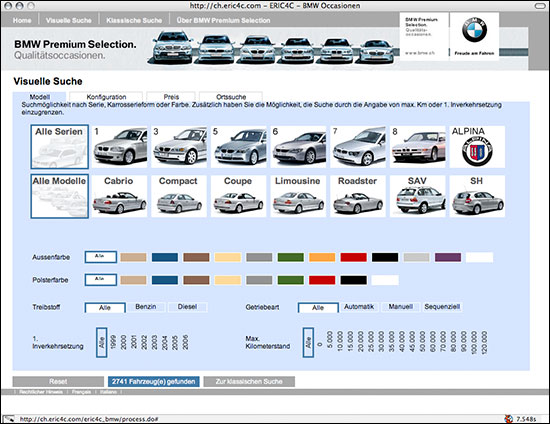Switch to the Modell tab
Screen dimensions: 550x424
click(x=39, y=97)
